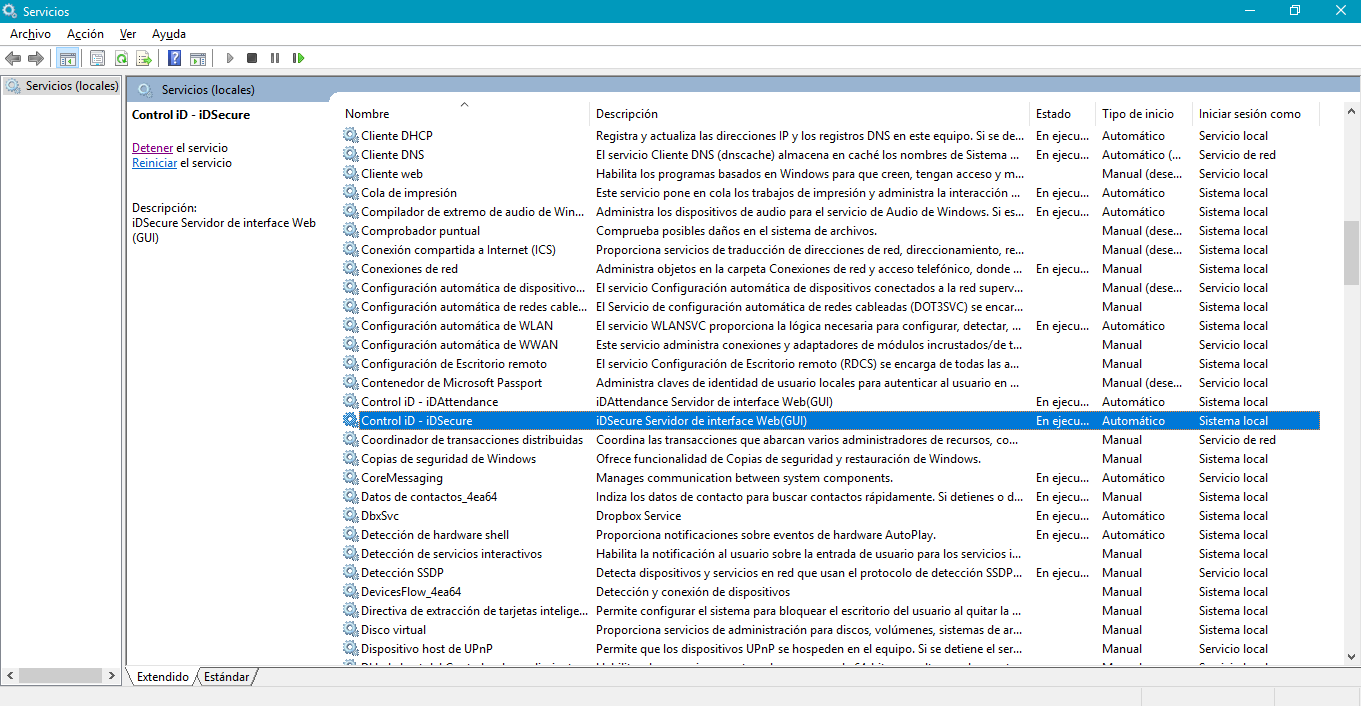
Task: Open the Archivo menu
Action: (30, 34)
